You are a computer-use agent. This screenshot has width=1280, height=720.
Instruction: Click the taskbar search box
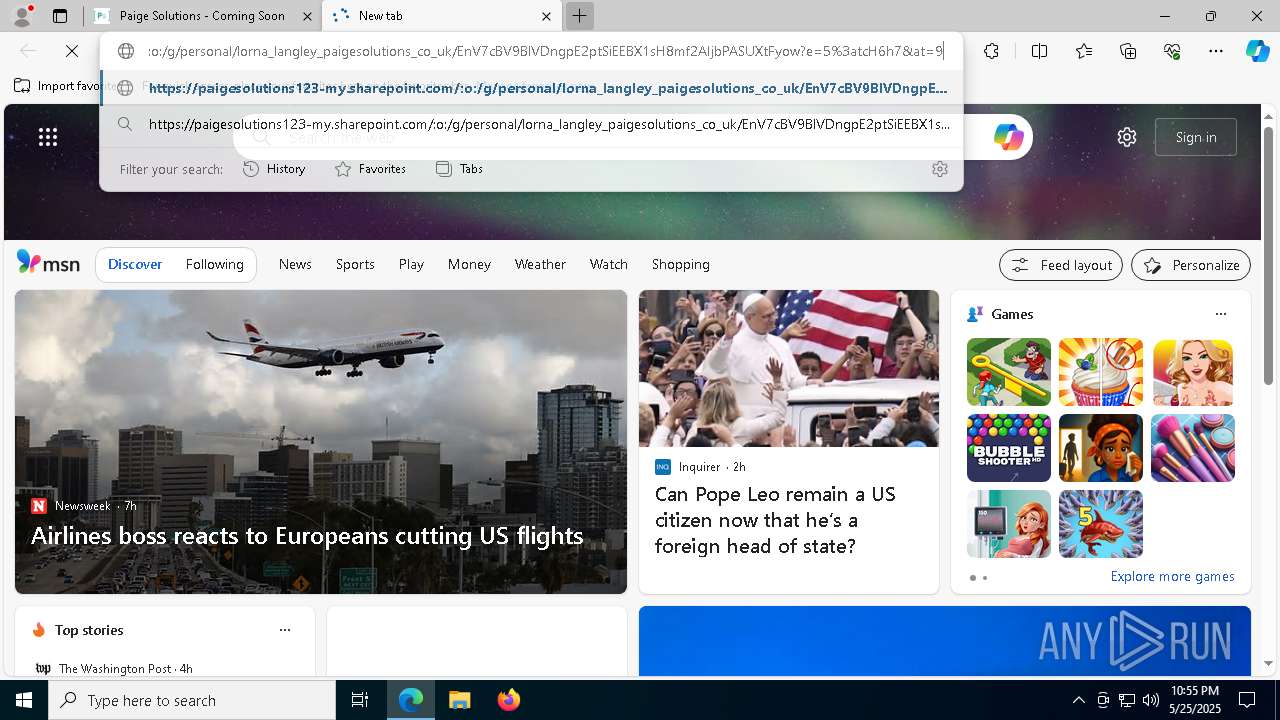pyautogui.click(x=192, y=700)
